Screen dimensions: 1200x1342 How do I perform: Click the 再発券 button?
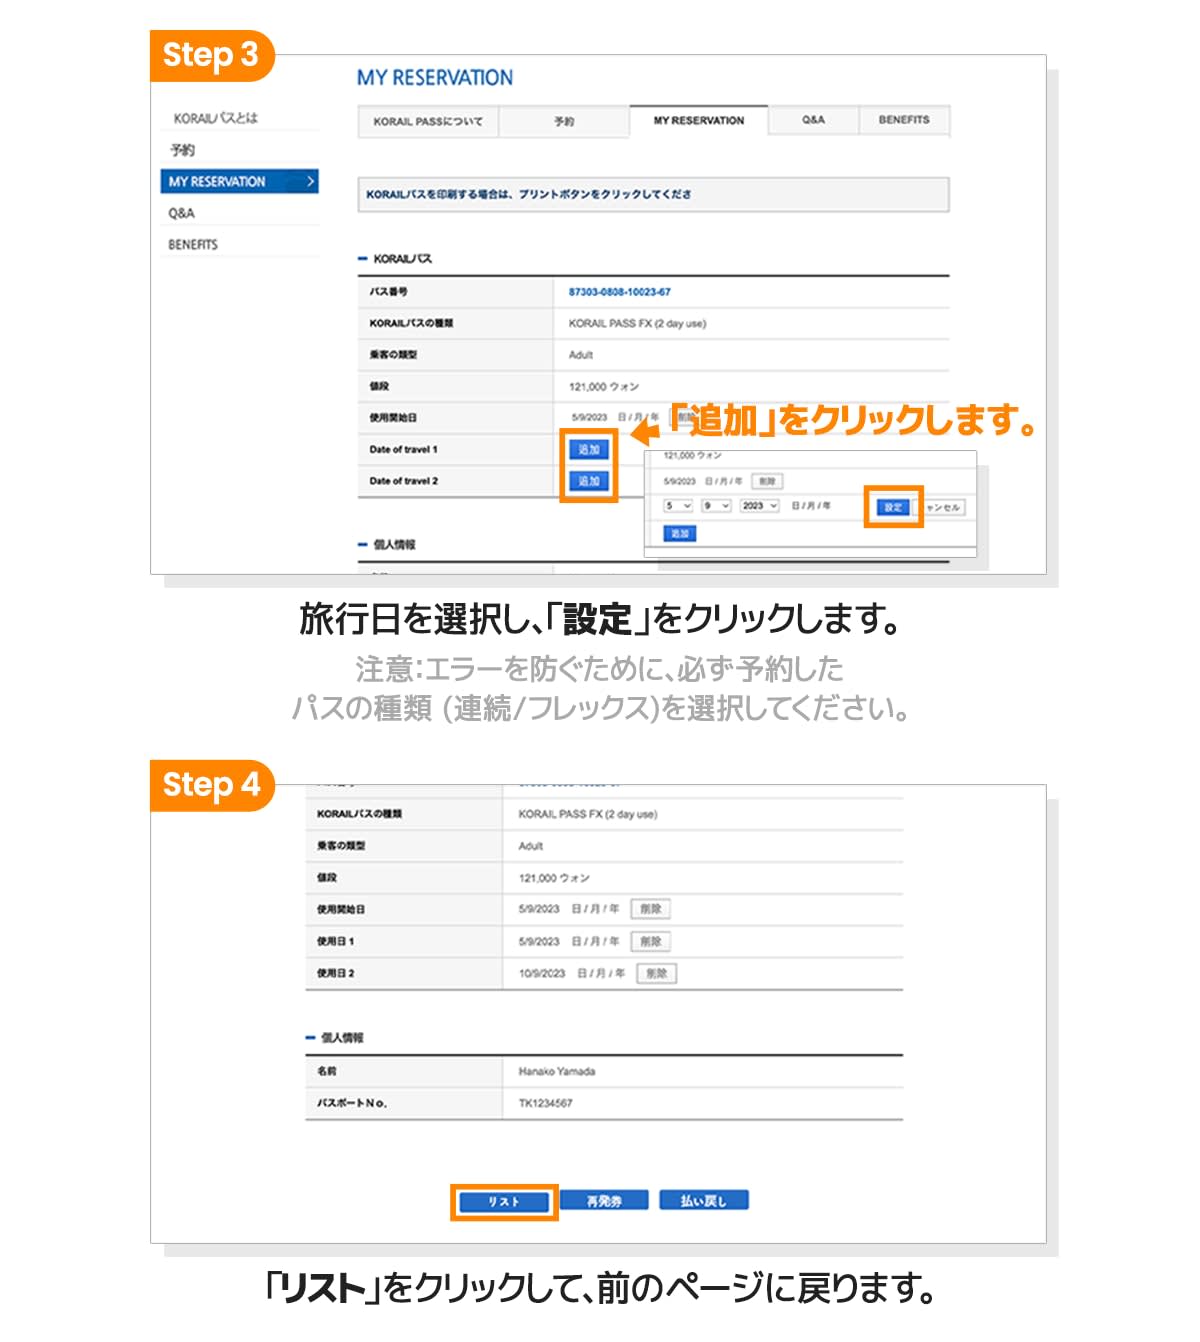604,1200
